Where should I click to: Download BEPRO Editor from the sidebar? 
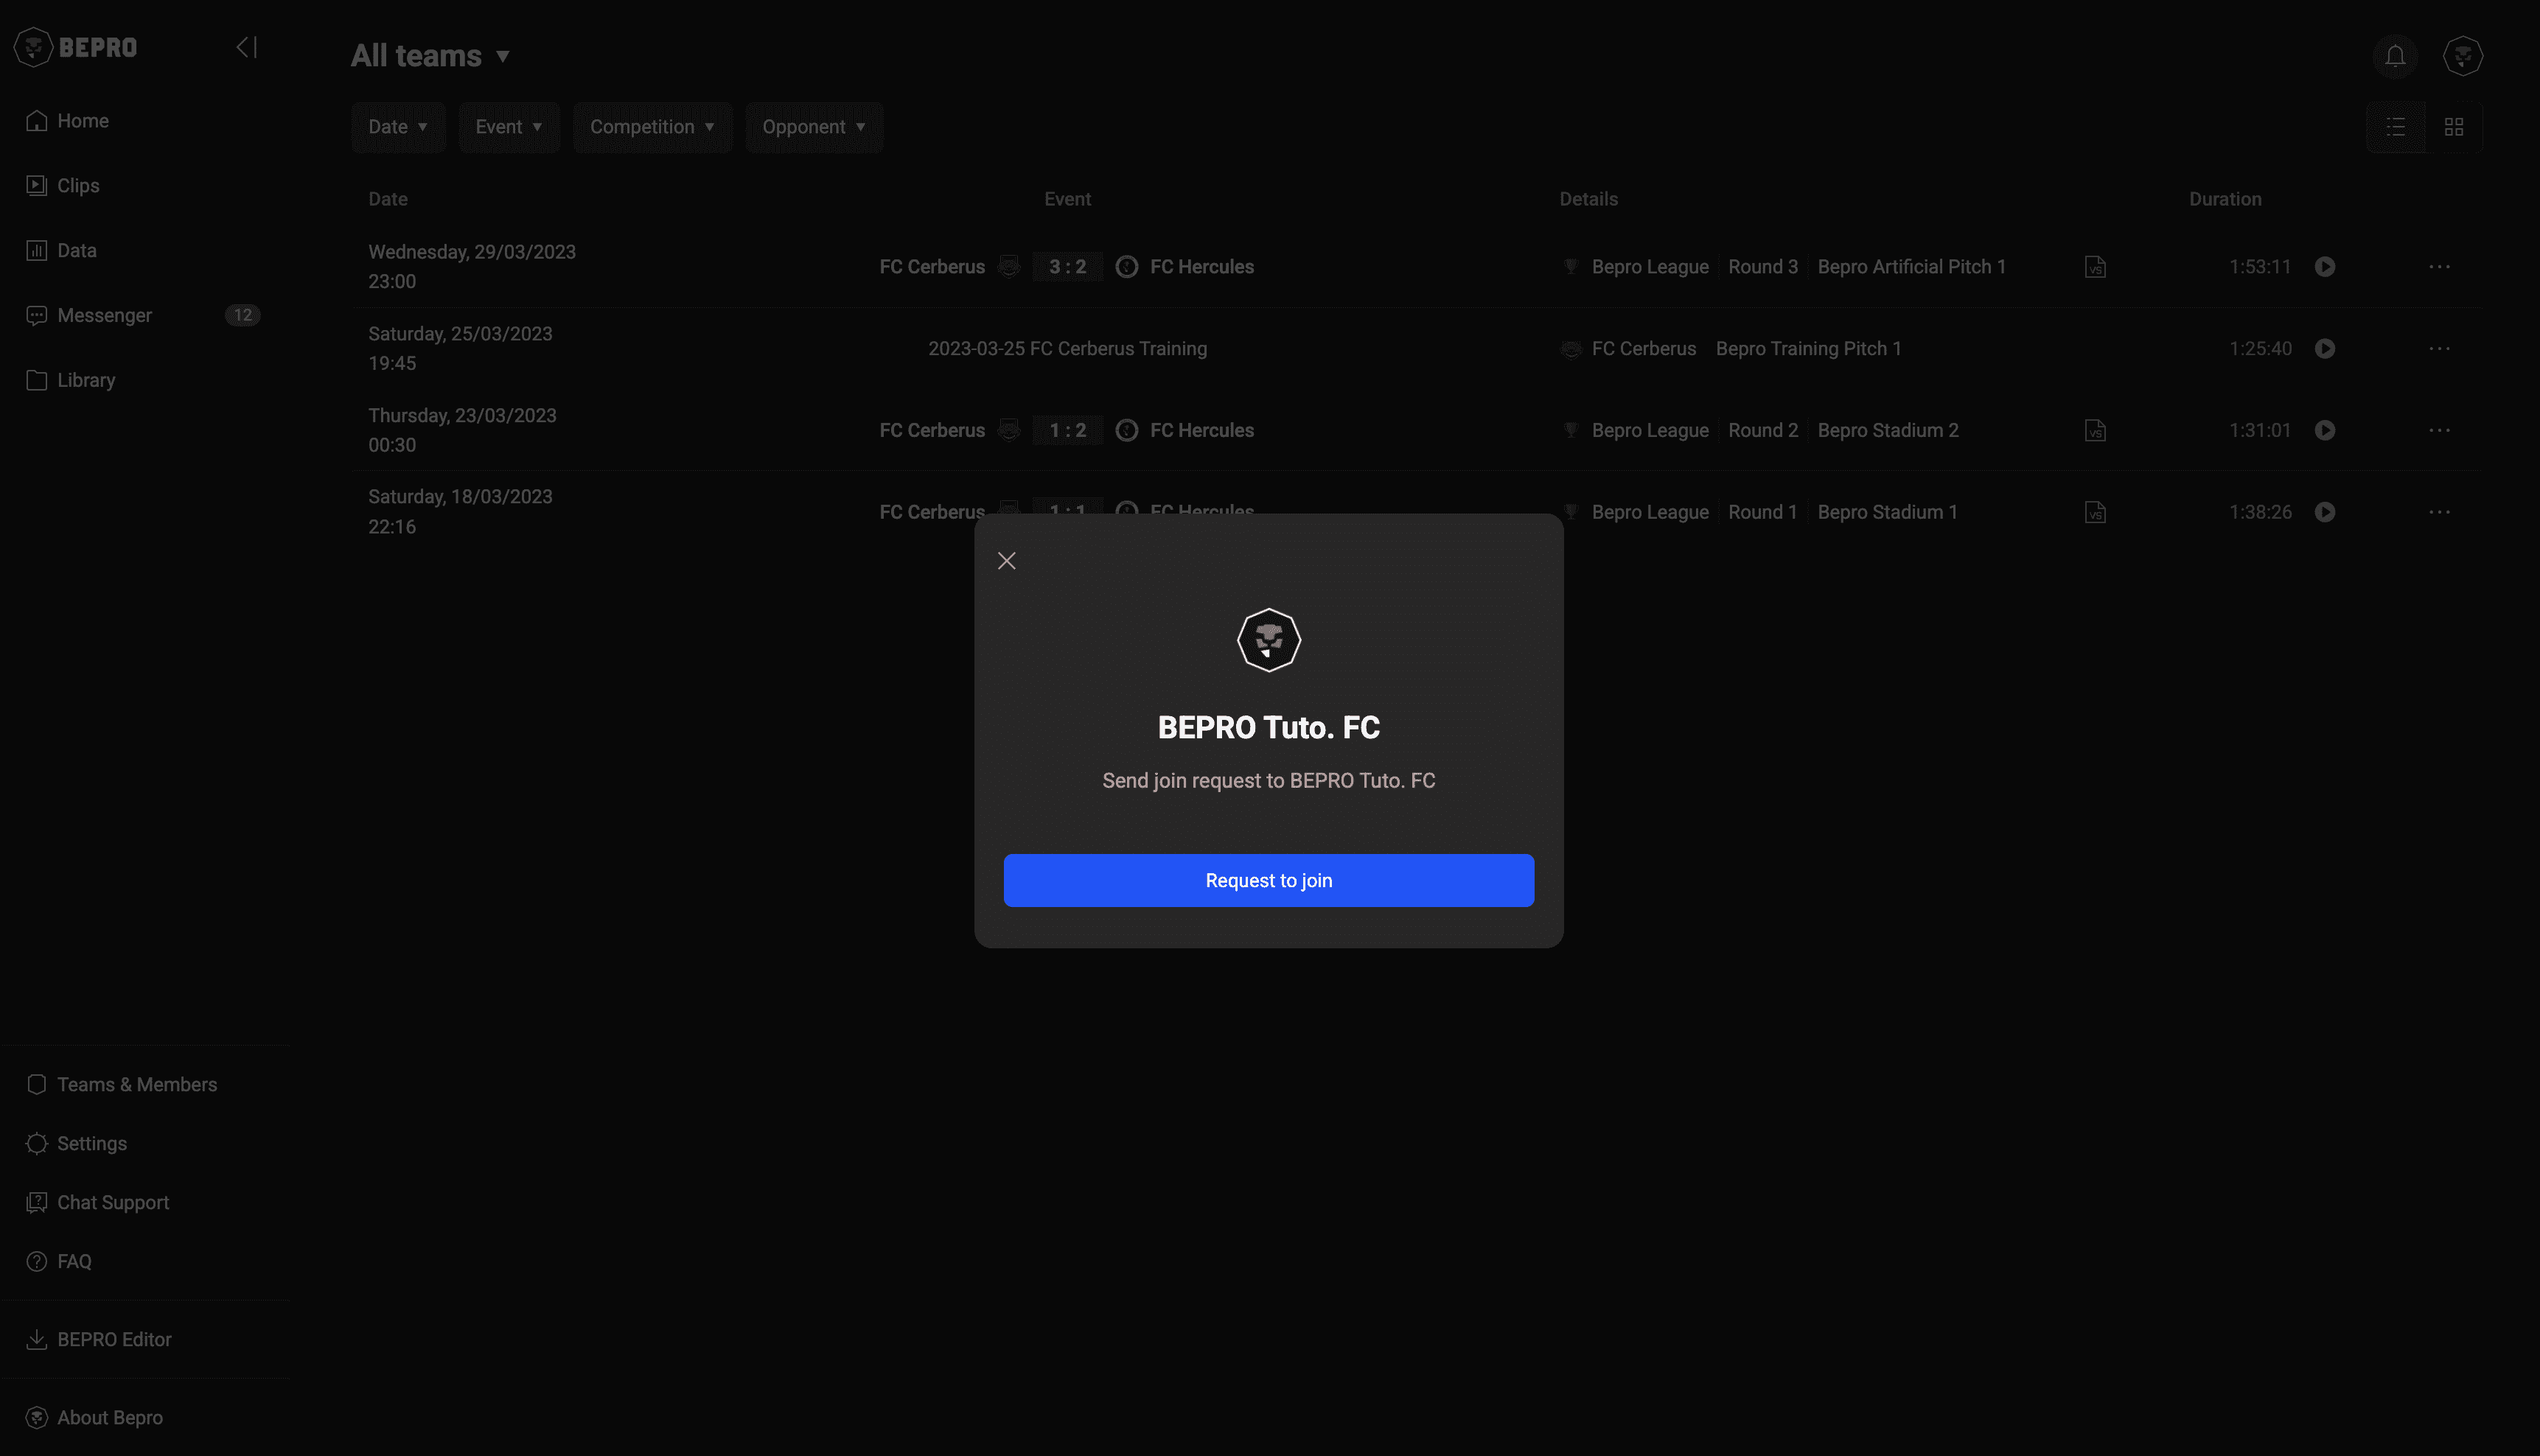[x=114, y=1339]
